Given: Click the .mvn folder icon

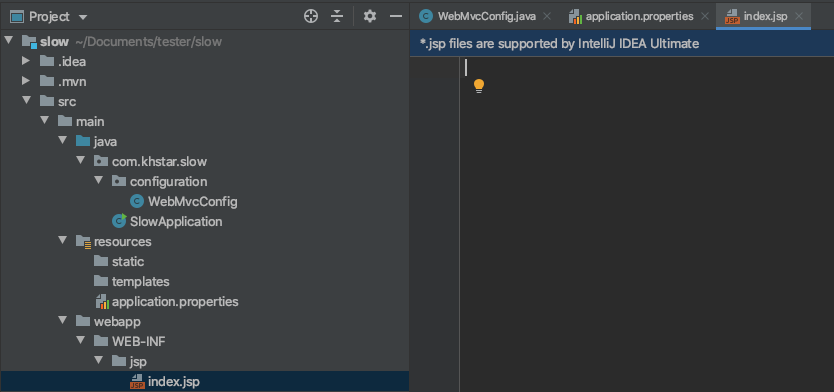Looking at the screenshot, I should 47,81.
